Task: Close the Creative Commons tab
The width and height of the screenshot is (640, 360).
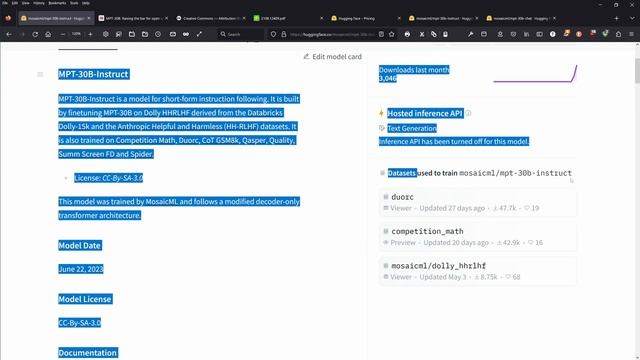Action: click(x=244, y=18)
